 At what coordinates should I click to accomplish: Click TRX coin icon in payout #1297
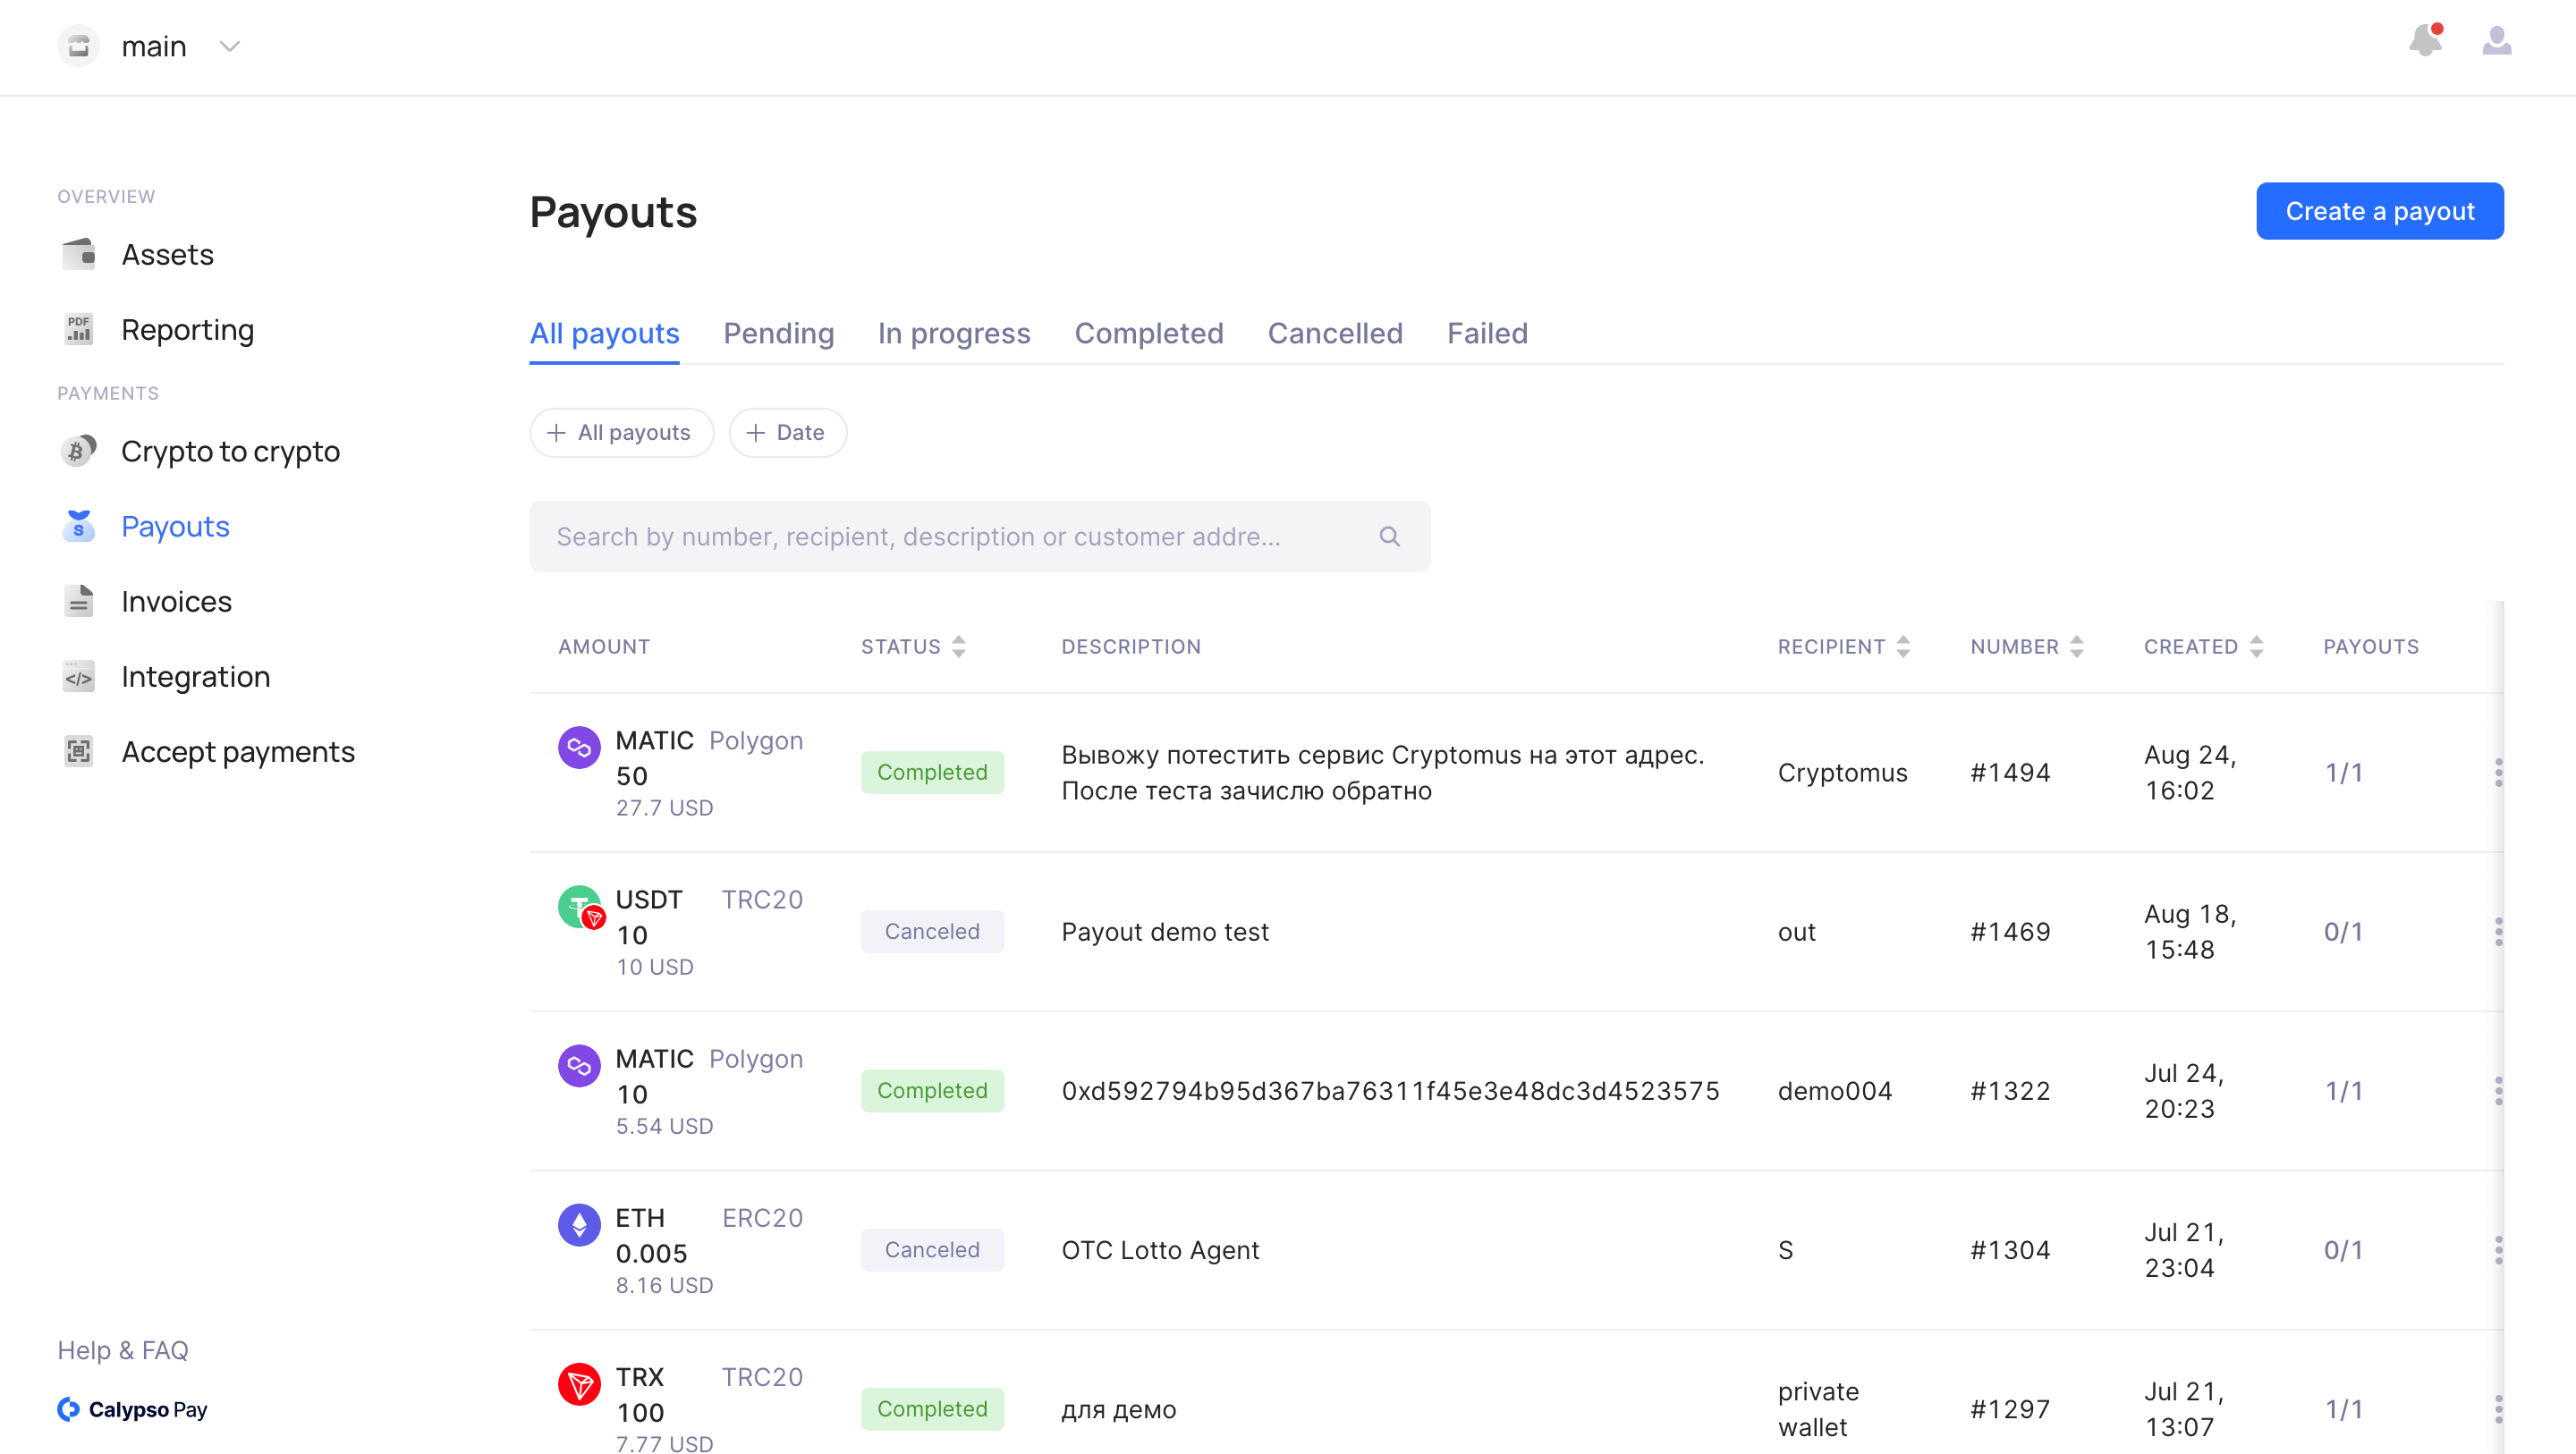[579, 1384]
